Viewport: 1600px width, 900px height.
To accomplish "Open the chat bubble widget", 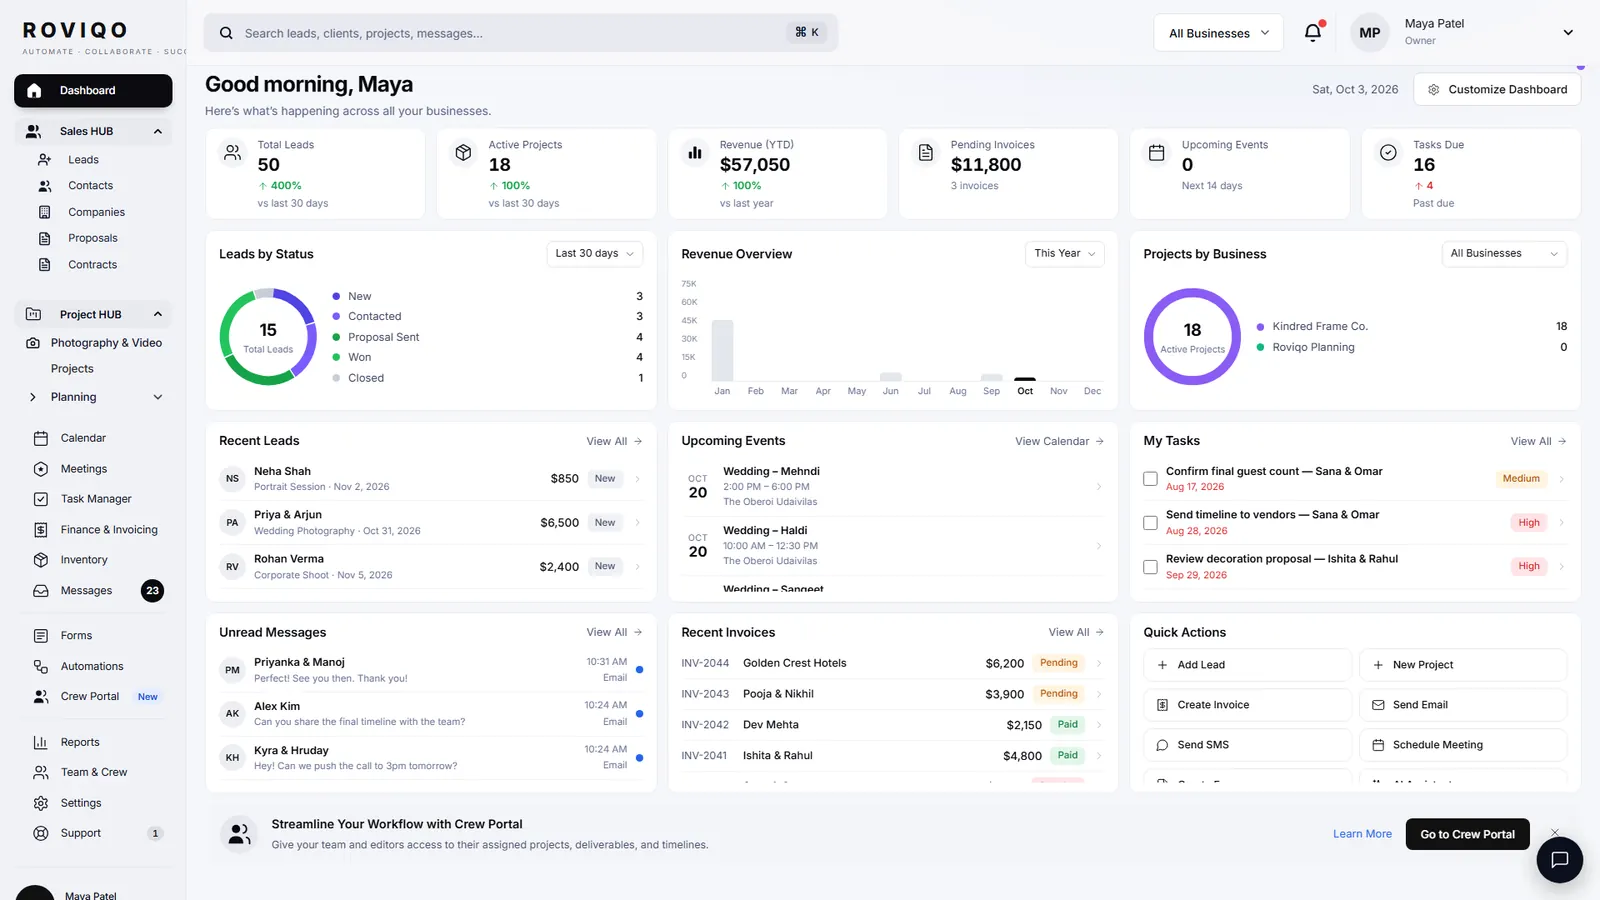I will point(1559,860).
